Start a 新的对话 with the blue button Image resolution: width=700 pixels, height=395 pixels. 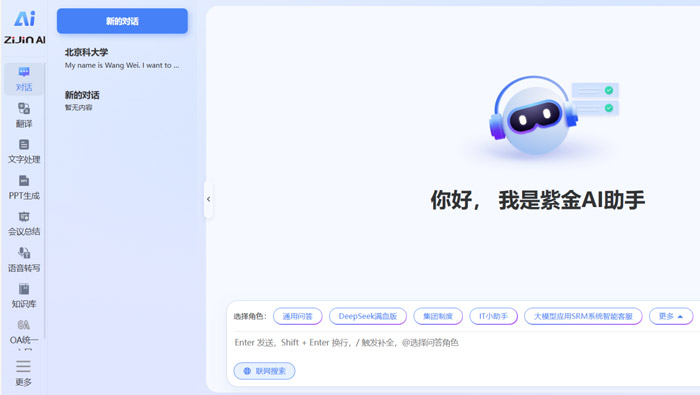[x=122, y=21]
